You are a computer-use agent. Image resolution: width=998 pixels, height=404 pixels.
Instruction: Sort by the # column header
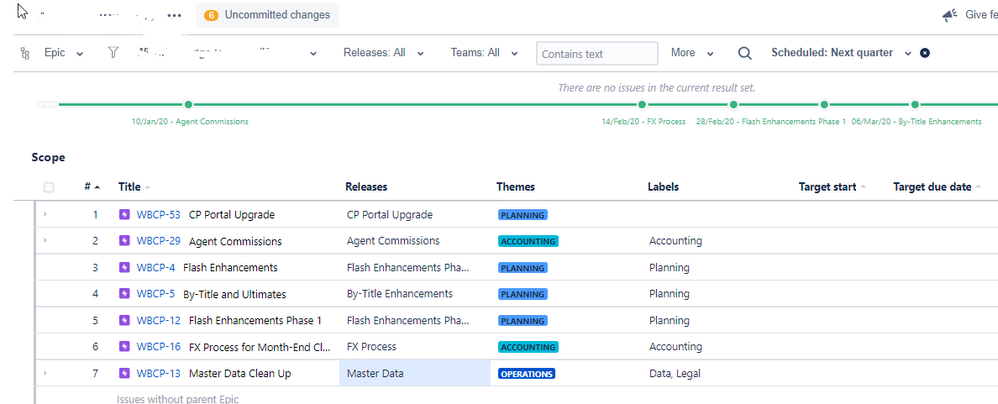point(92,187)
